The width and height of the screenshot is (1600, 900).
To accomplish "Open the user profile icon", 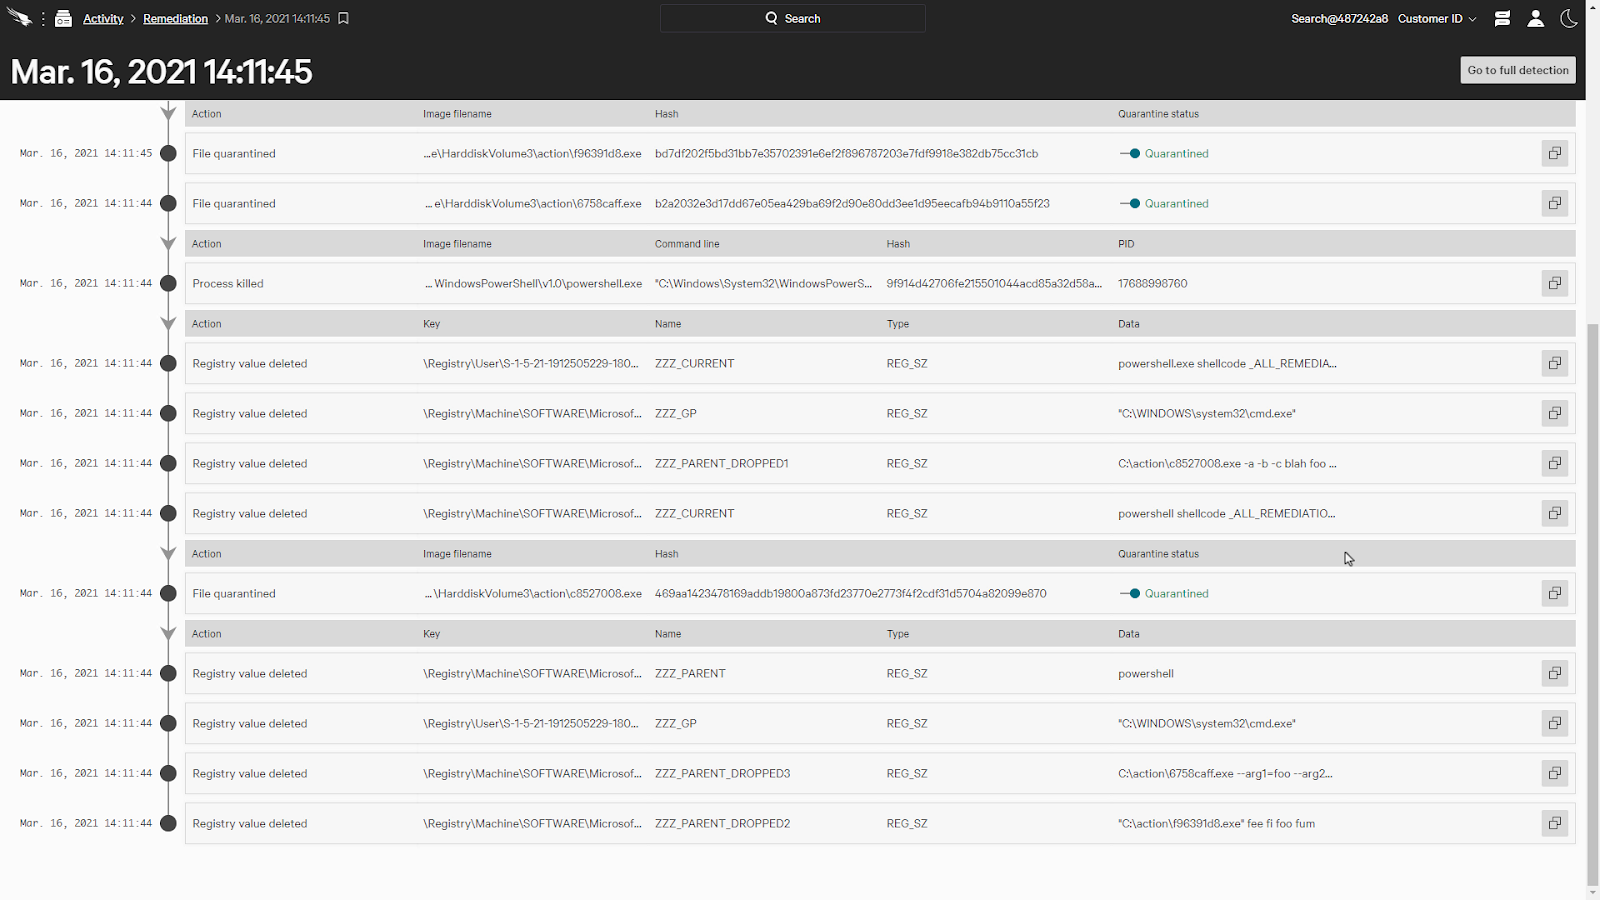I will [1536, 18].
